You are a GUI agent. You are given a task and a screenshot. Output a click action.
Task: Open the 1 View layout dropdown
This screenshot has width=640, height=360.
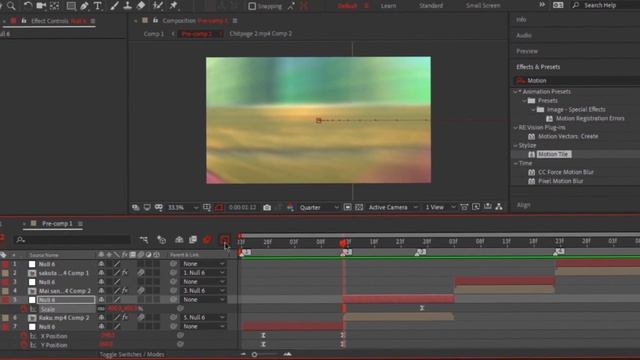pyautogui.click(x=440, y=207)
